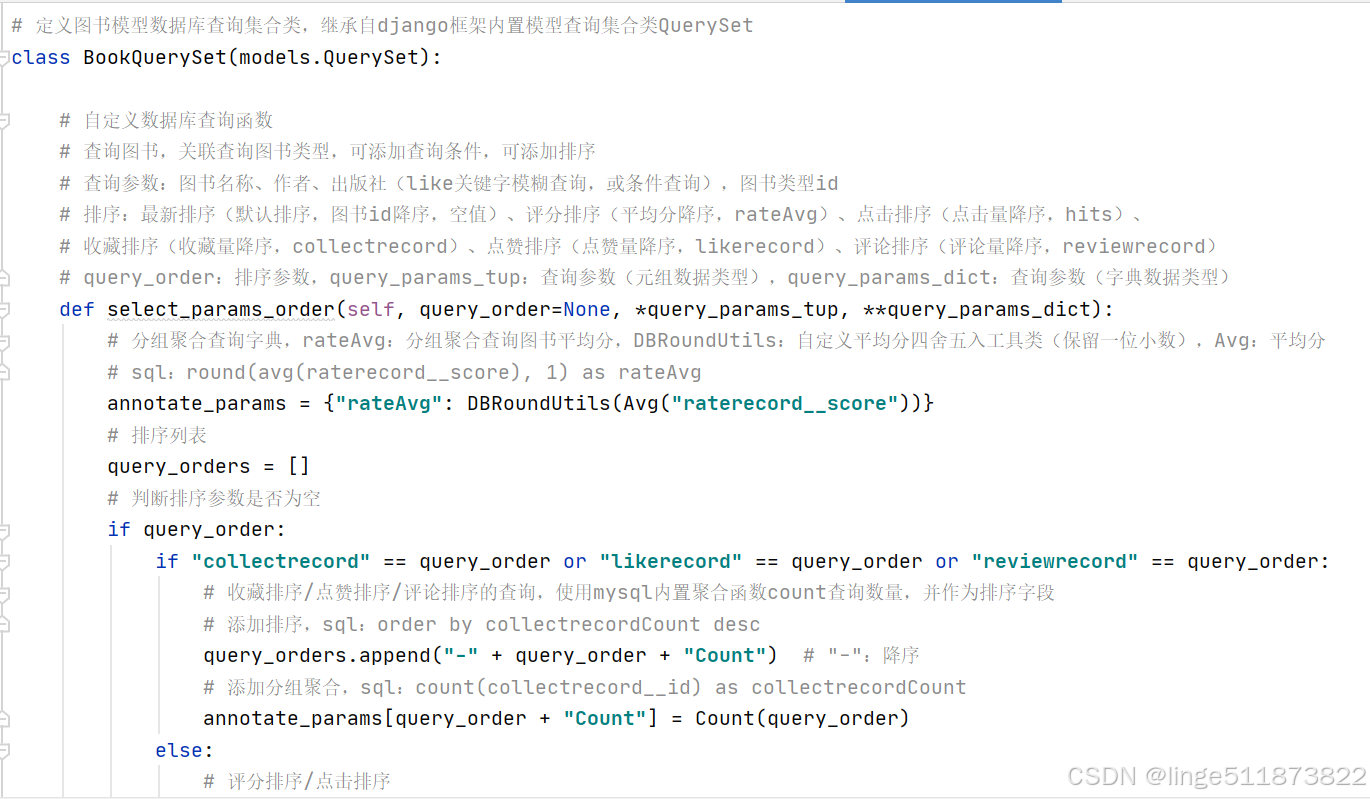Click class name BookQuerySet

[155, 57]
